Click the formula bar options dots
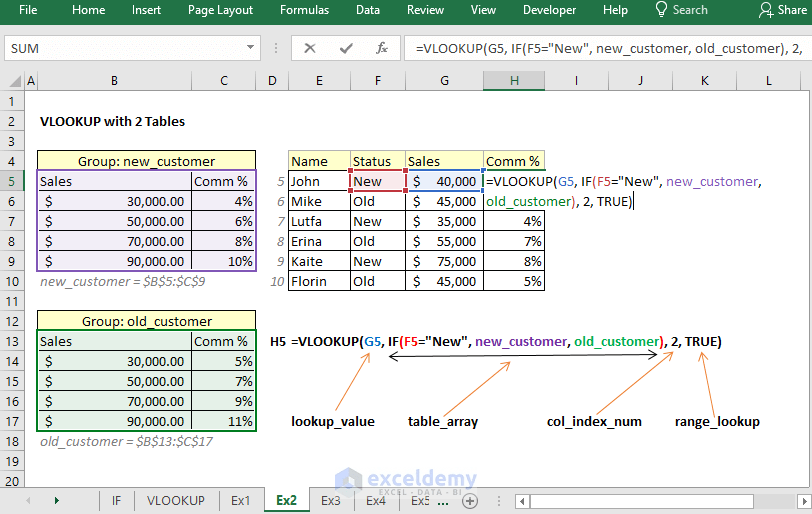 pyautogui.click(x=276, y=48)
